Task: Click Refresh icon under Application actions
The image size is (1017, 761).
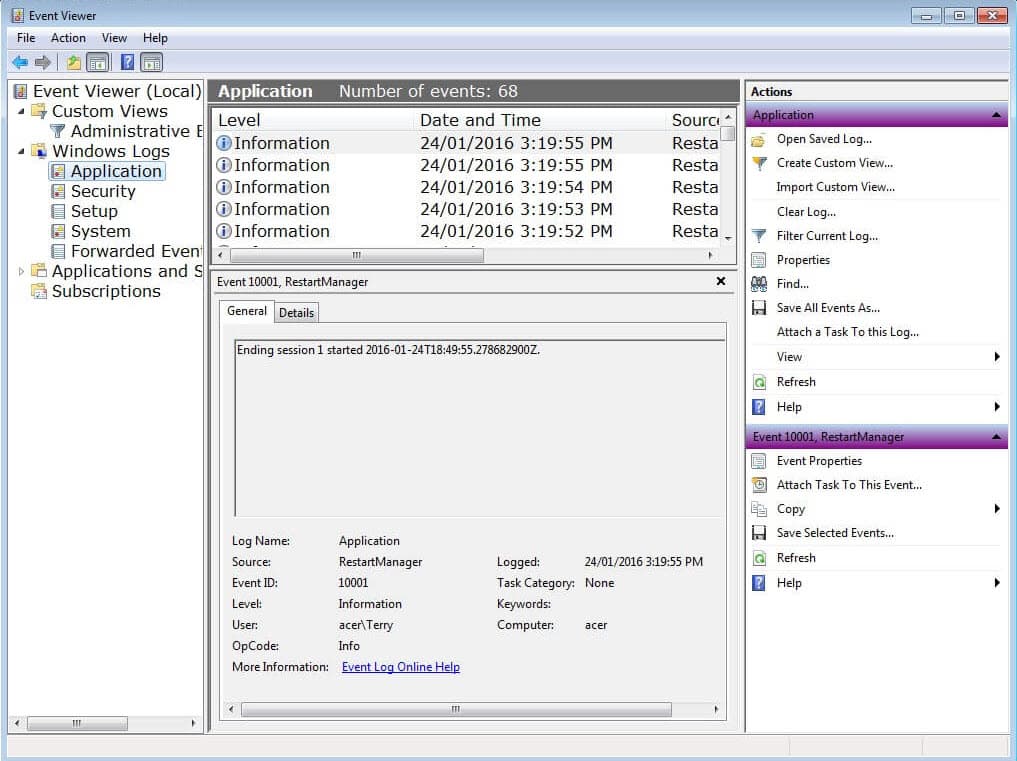Action: tap(759, 381)
